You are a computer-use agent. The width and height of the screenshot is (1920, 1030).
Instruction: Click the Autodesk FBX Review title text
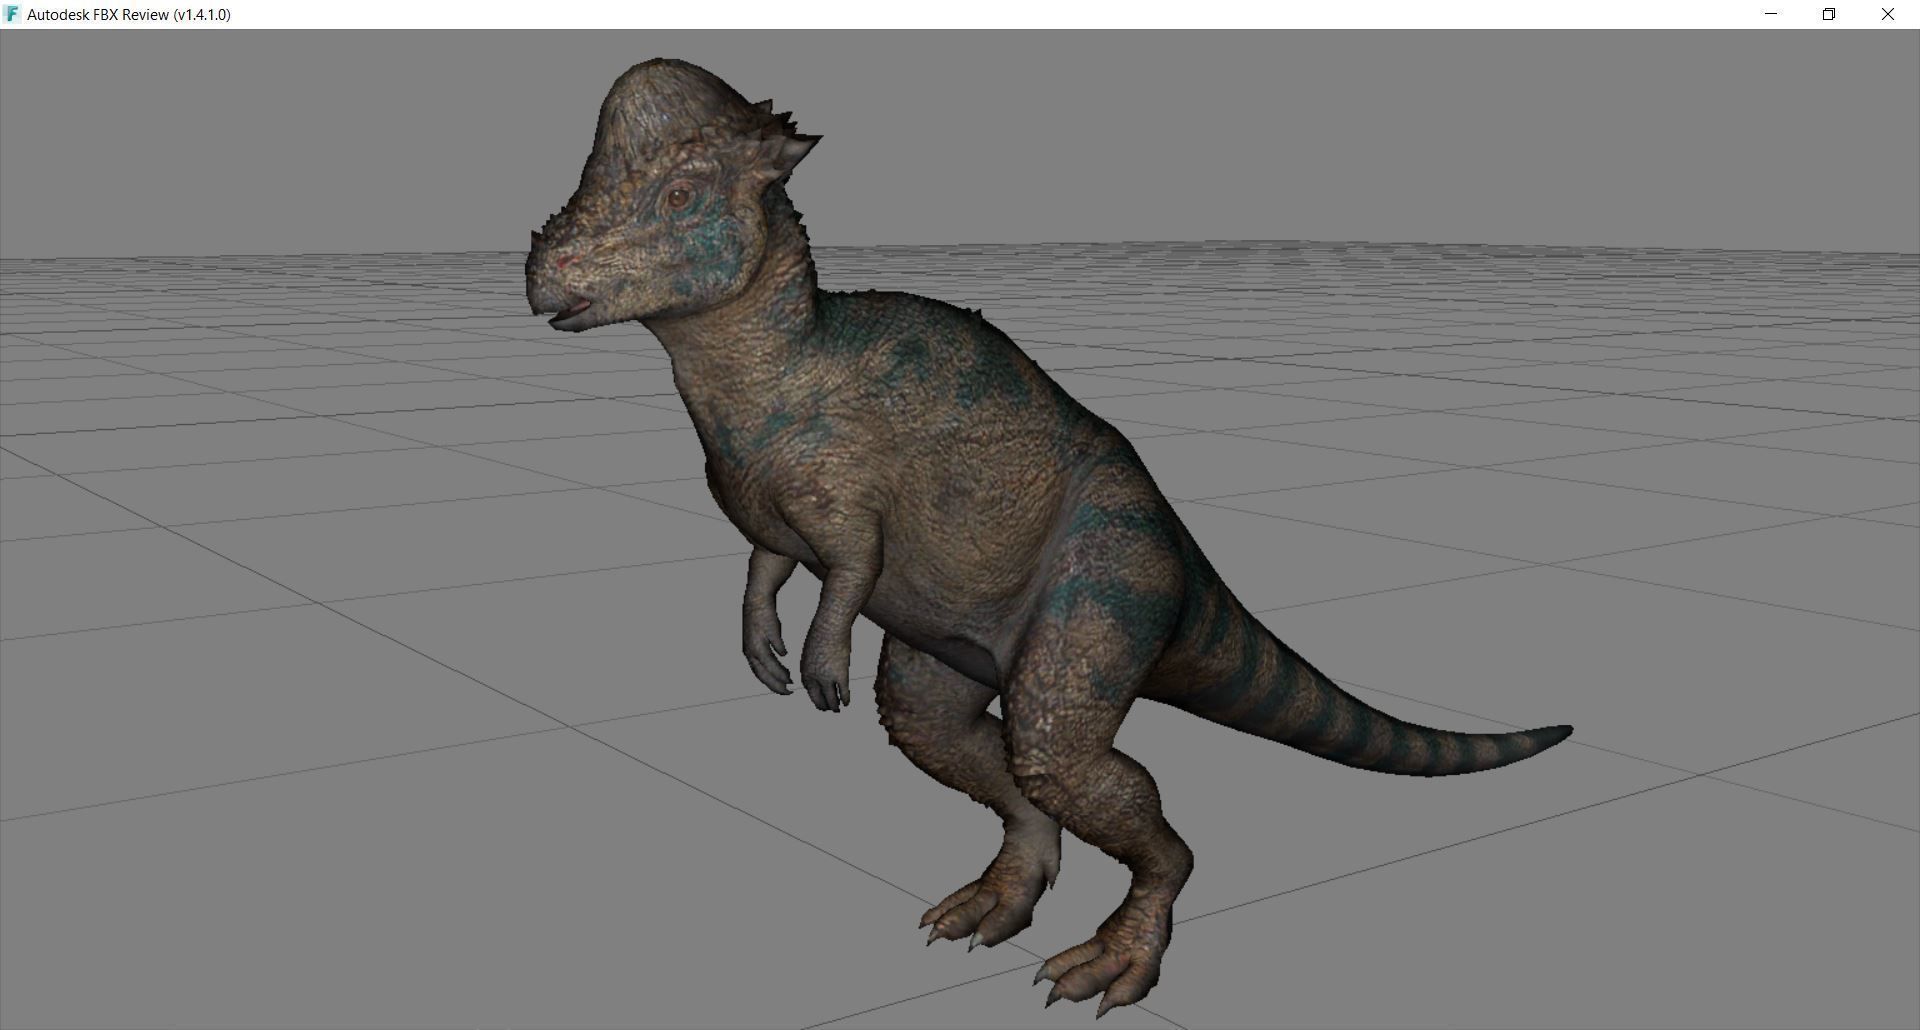(129, 15)
